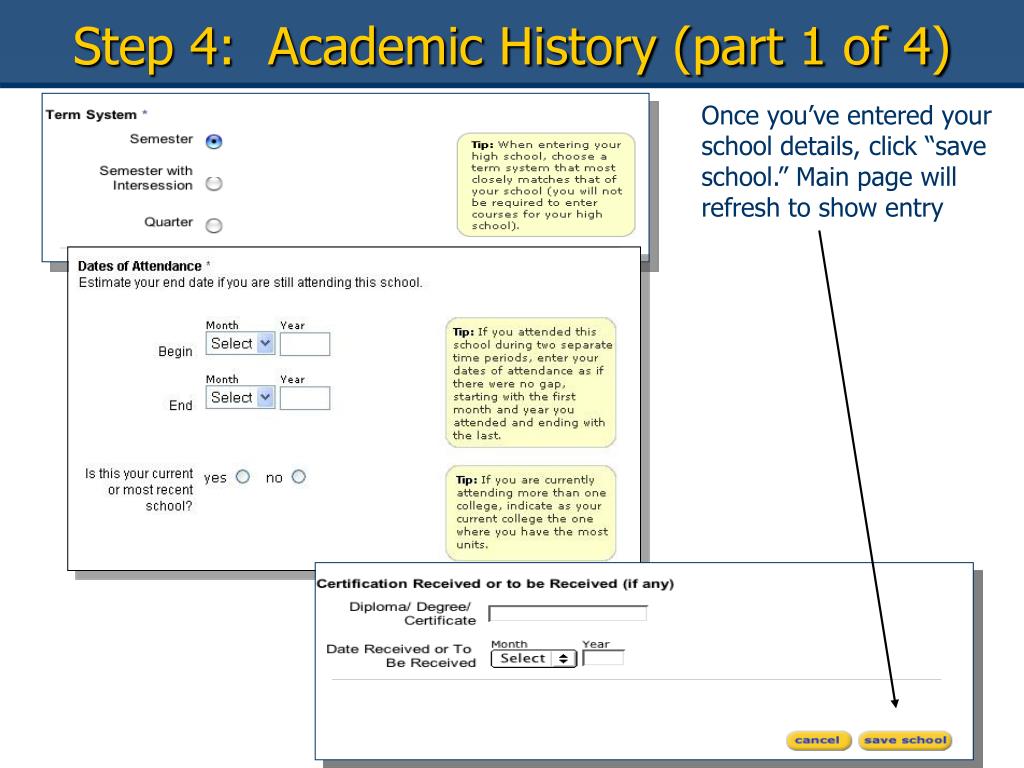Click the 'Once you've entered' instruction text
Image resolution: width=1024 pixels, height=768 pixels.
click(x=846, y=162)
